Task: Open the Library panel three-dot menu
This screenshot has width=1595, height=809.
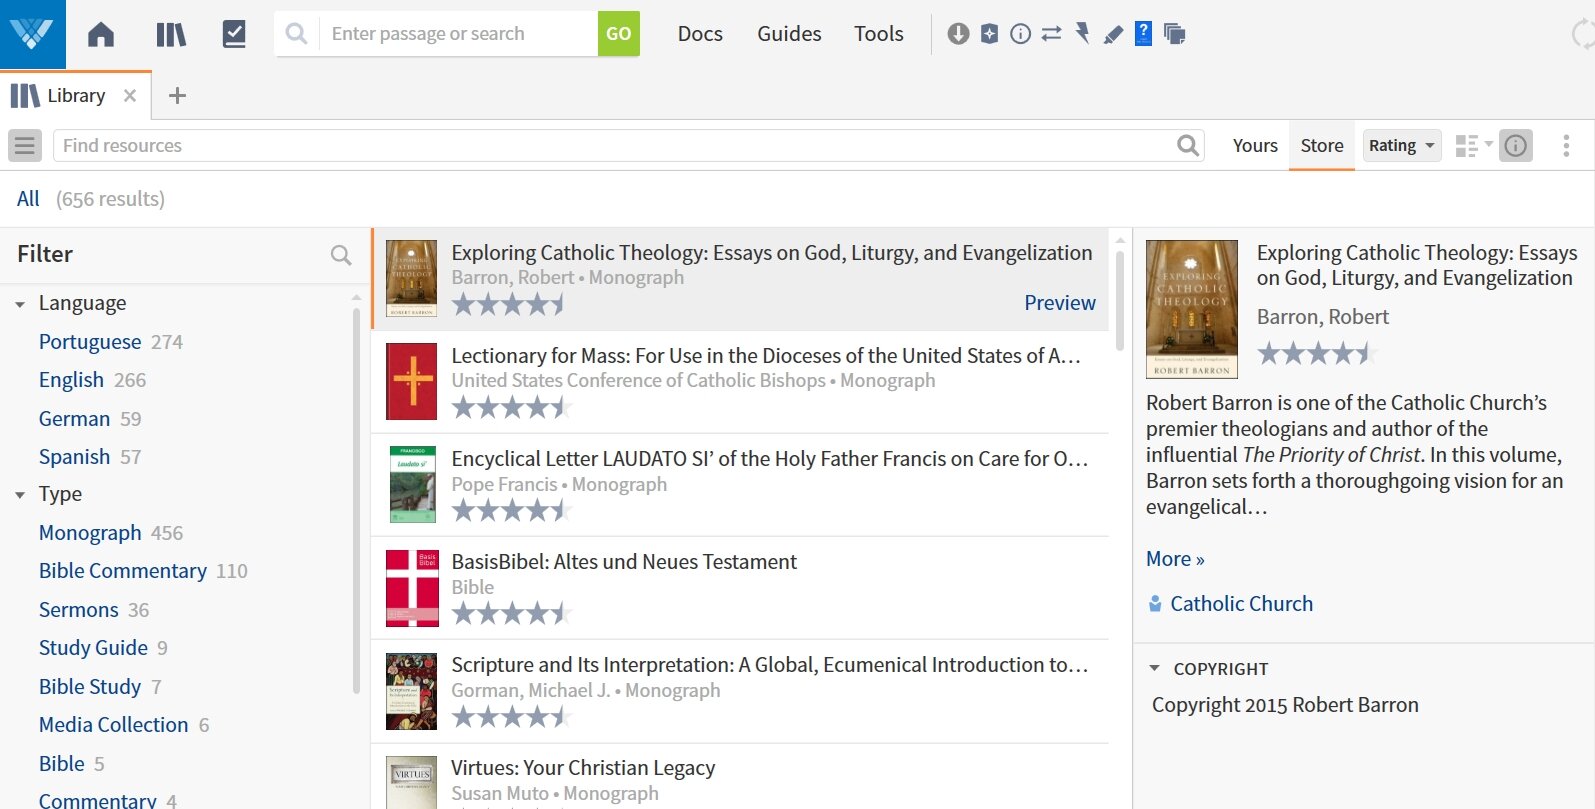Action: tap(1566, 146)
